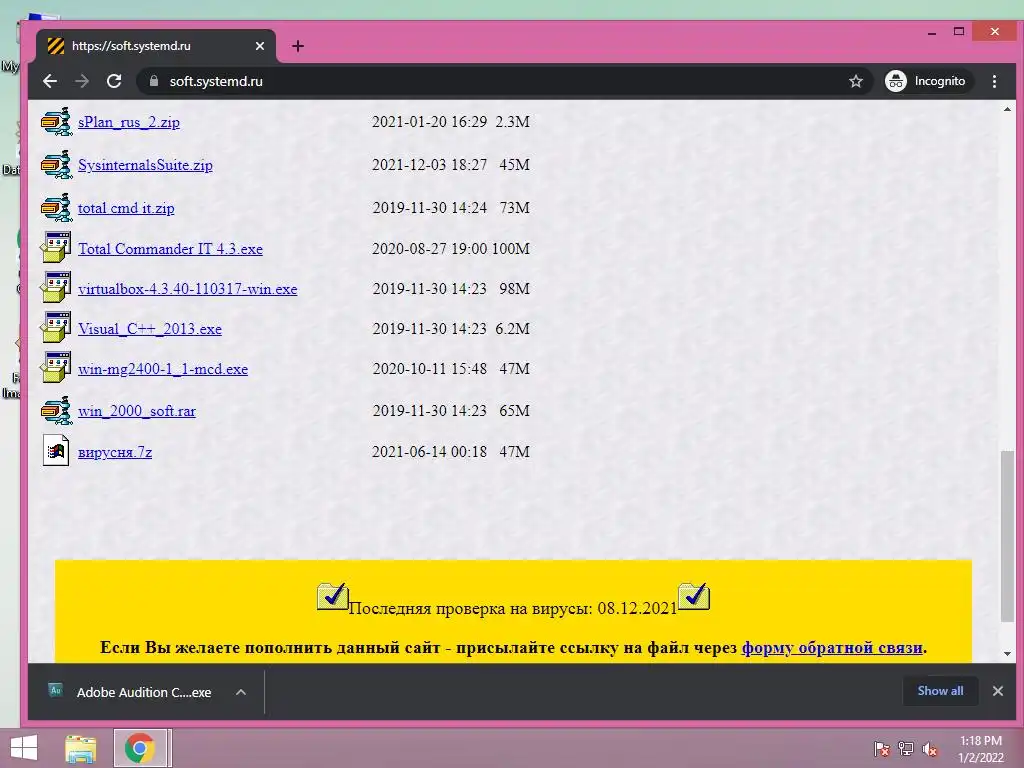Click the browser forward arrow
The image size is (1024, 768).
point(82,81)
